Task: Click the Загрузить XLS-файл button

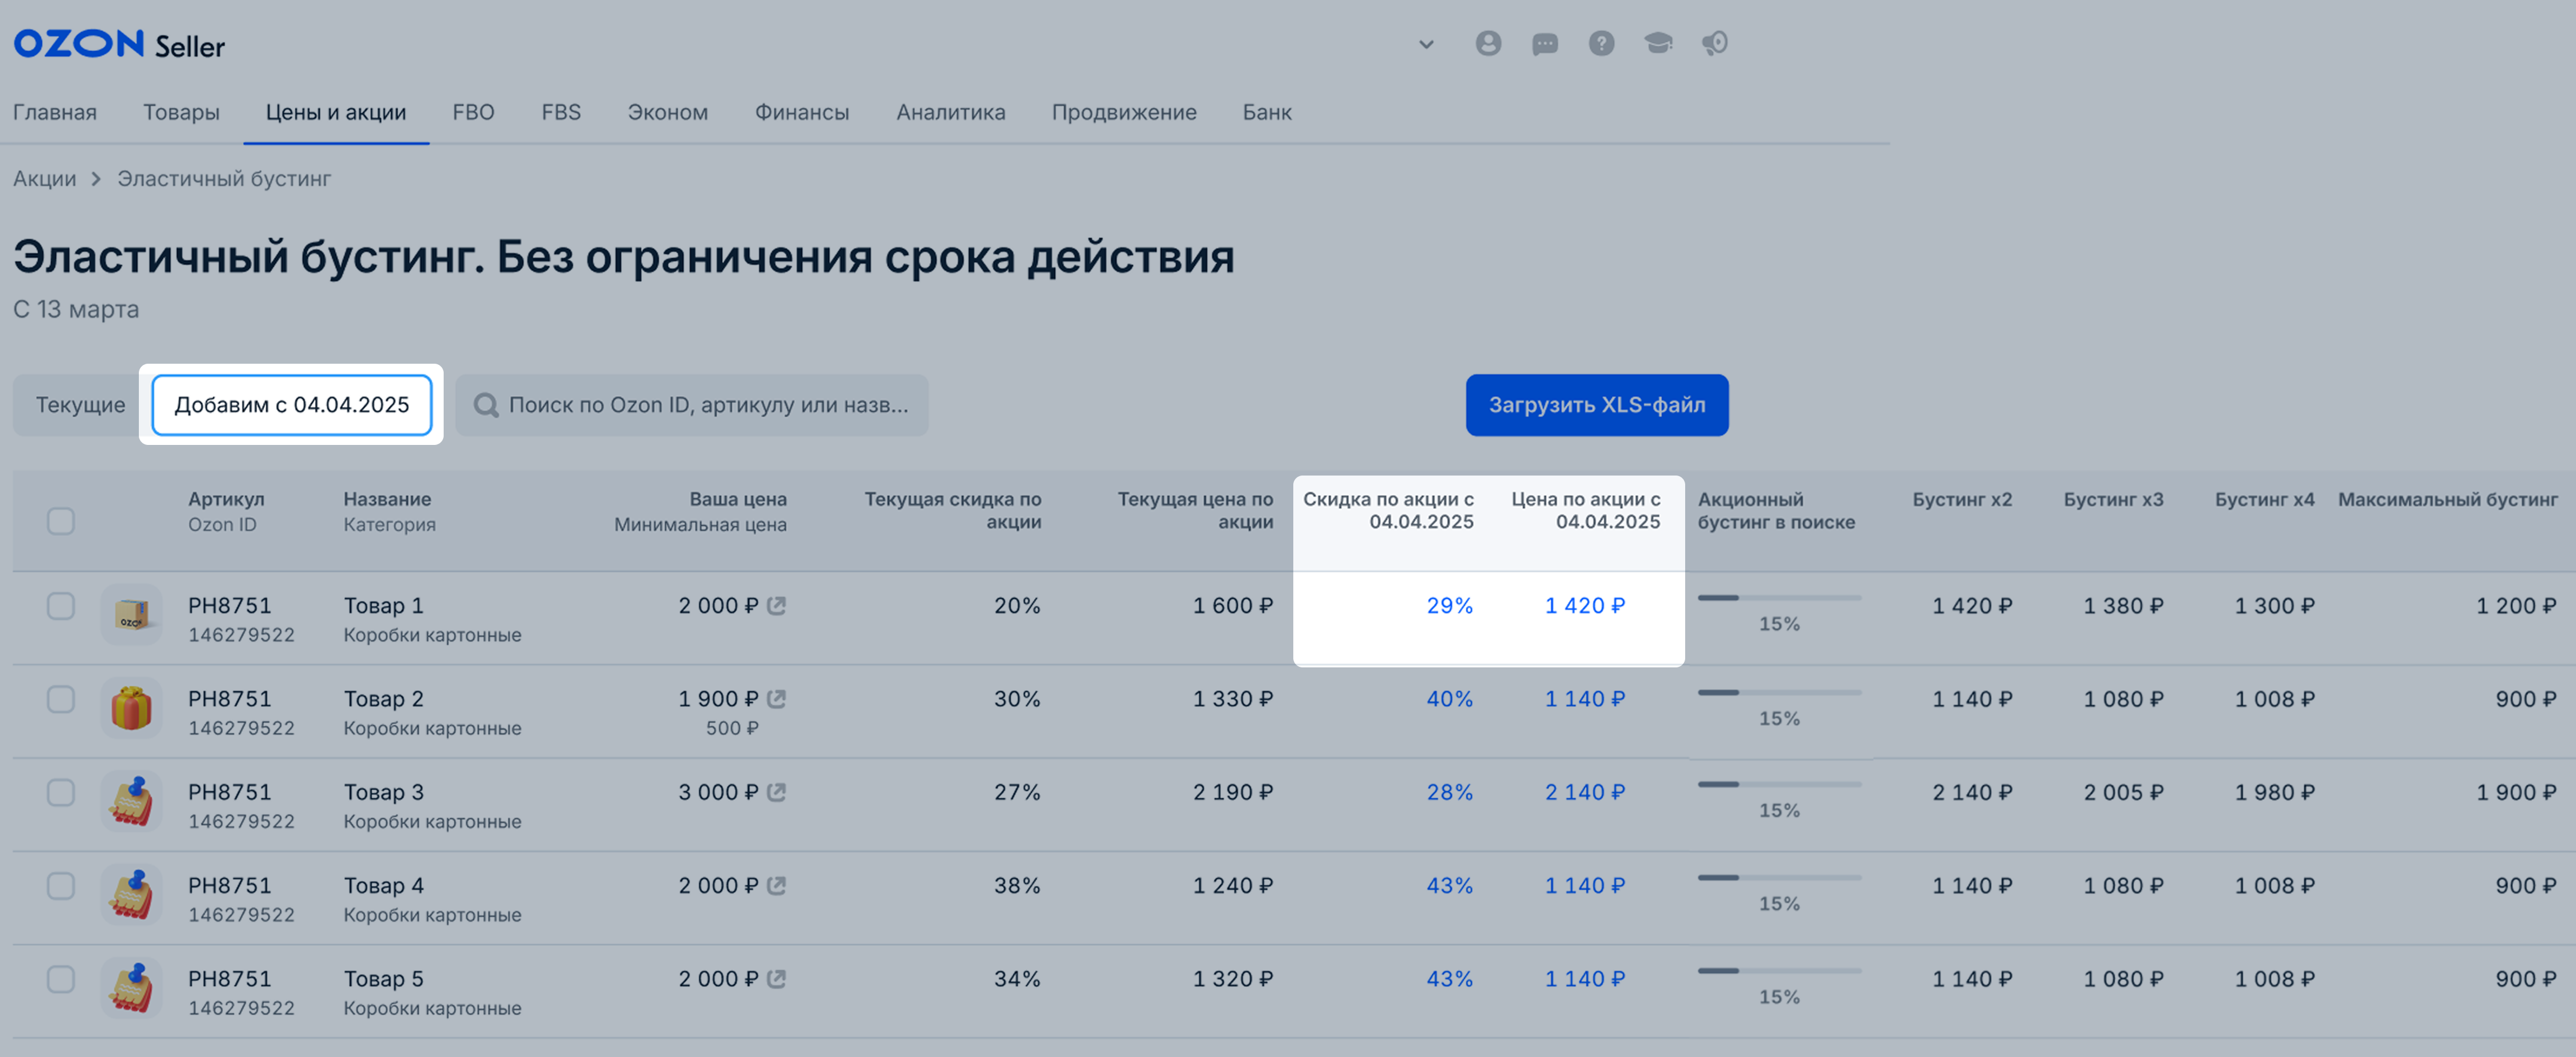Action: [x=1596, y=405]
